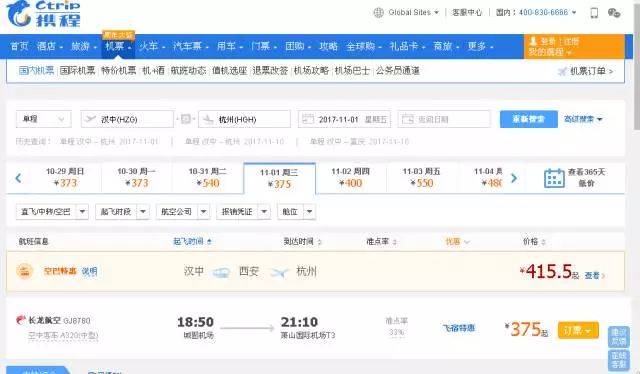Select the 10-29 周日 ¥373 date tab

(x=65, y=178)
